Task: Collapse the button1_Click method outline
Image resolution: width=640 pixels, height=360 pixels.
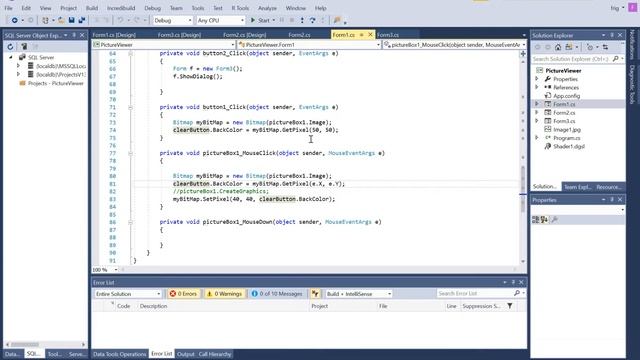Action: pos(130,107)
